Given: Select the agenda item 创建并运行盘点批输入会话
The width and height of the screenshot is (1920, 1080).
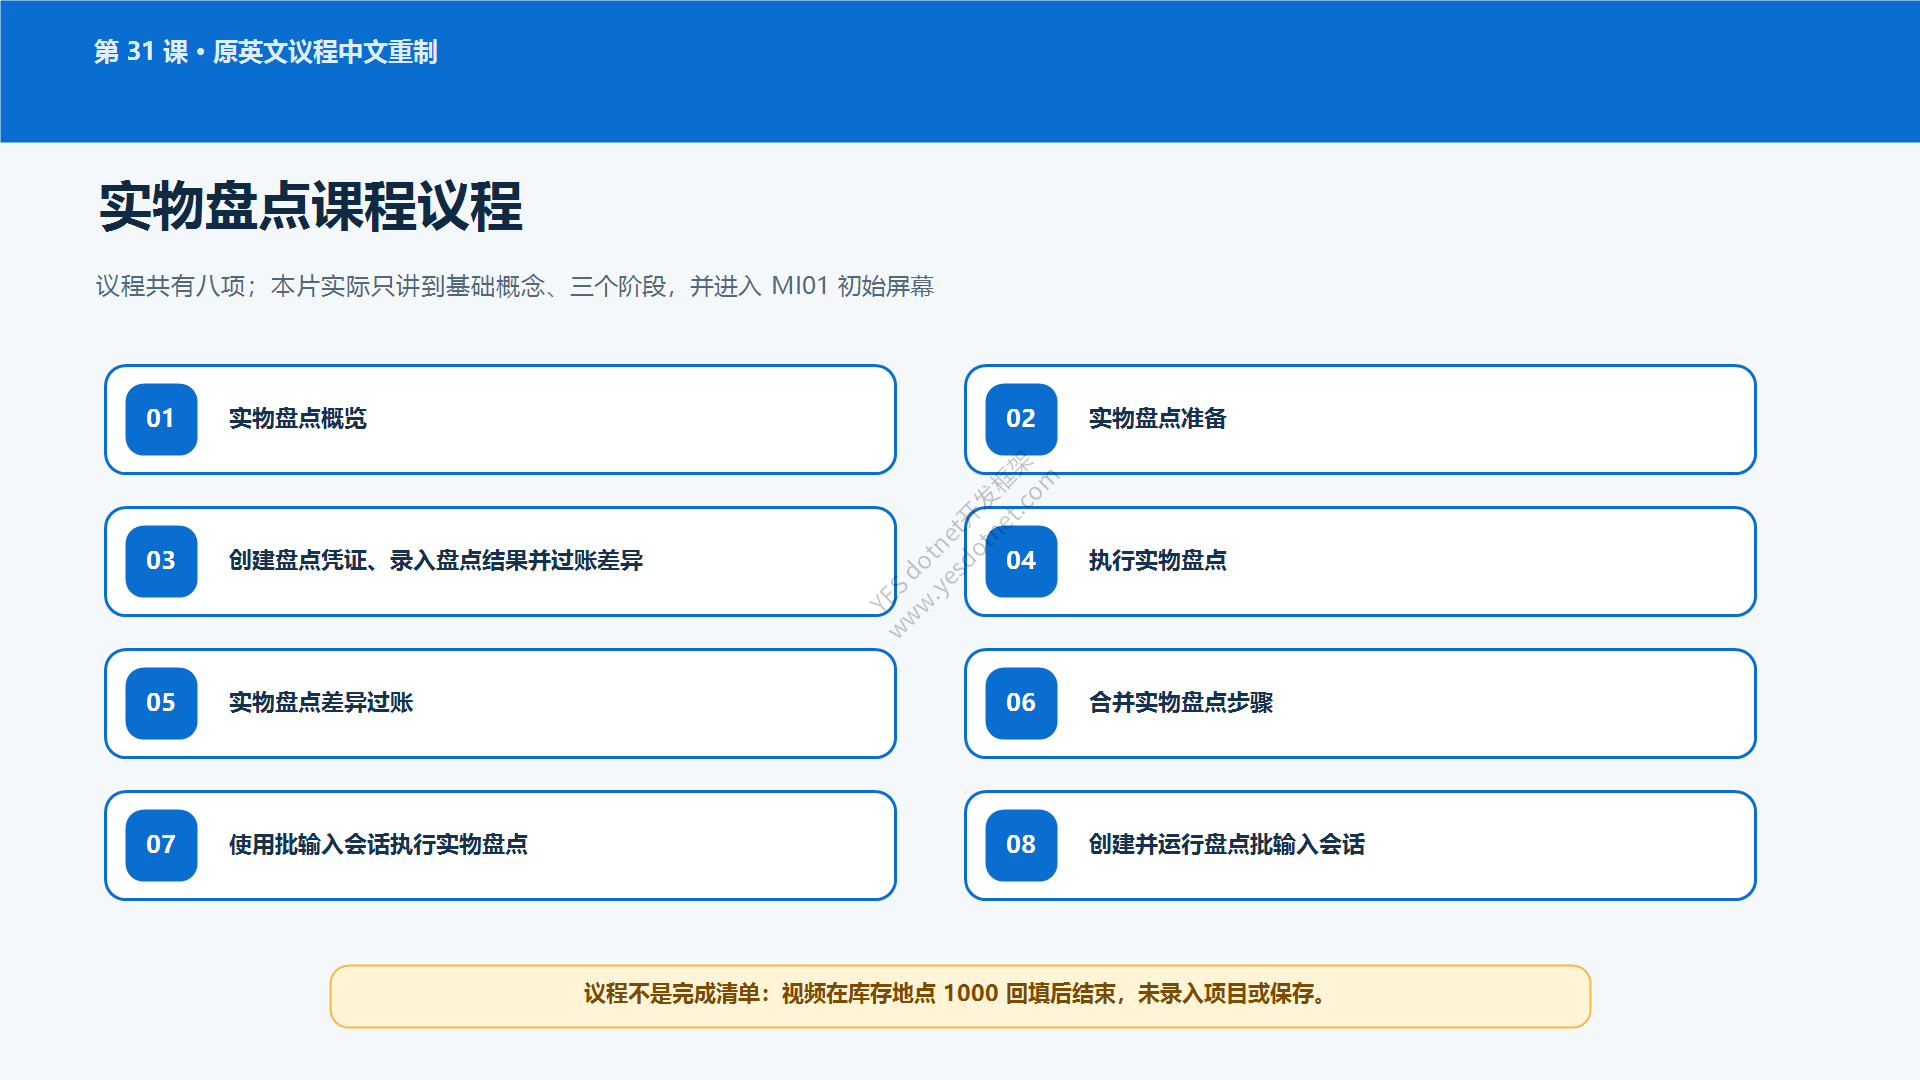Looking at the screenshot, I should pyautogui.click(x=1360, y=845).
